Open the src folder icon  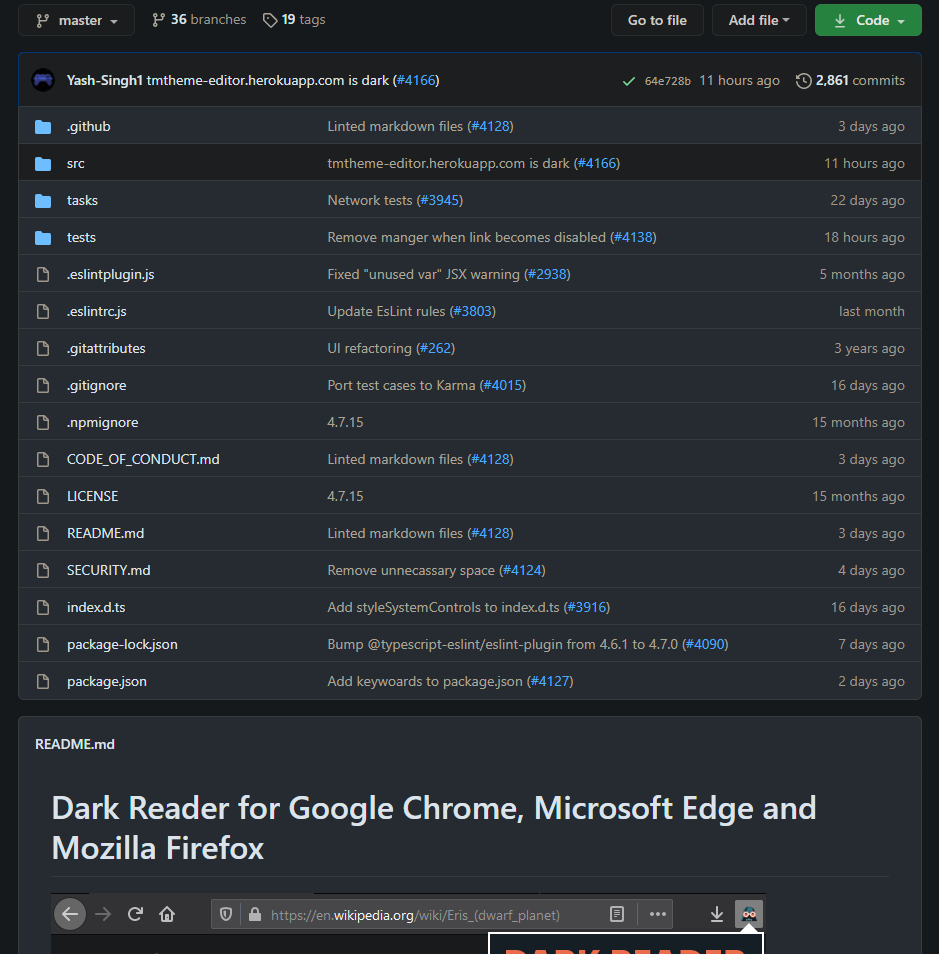(x=43, y=163)
